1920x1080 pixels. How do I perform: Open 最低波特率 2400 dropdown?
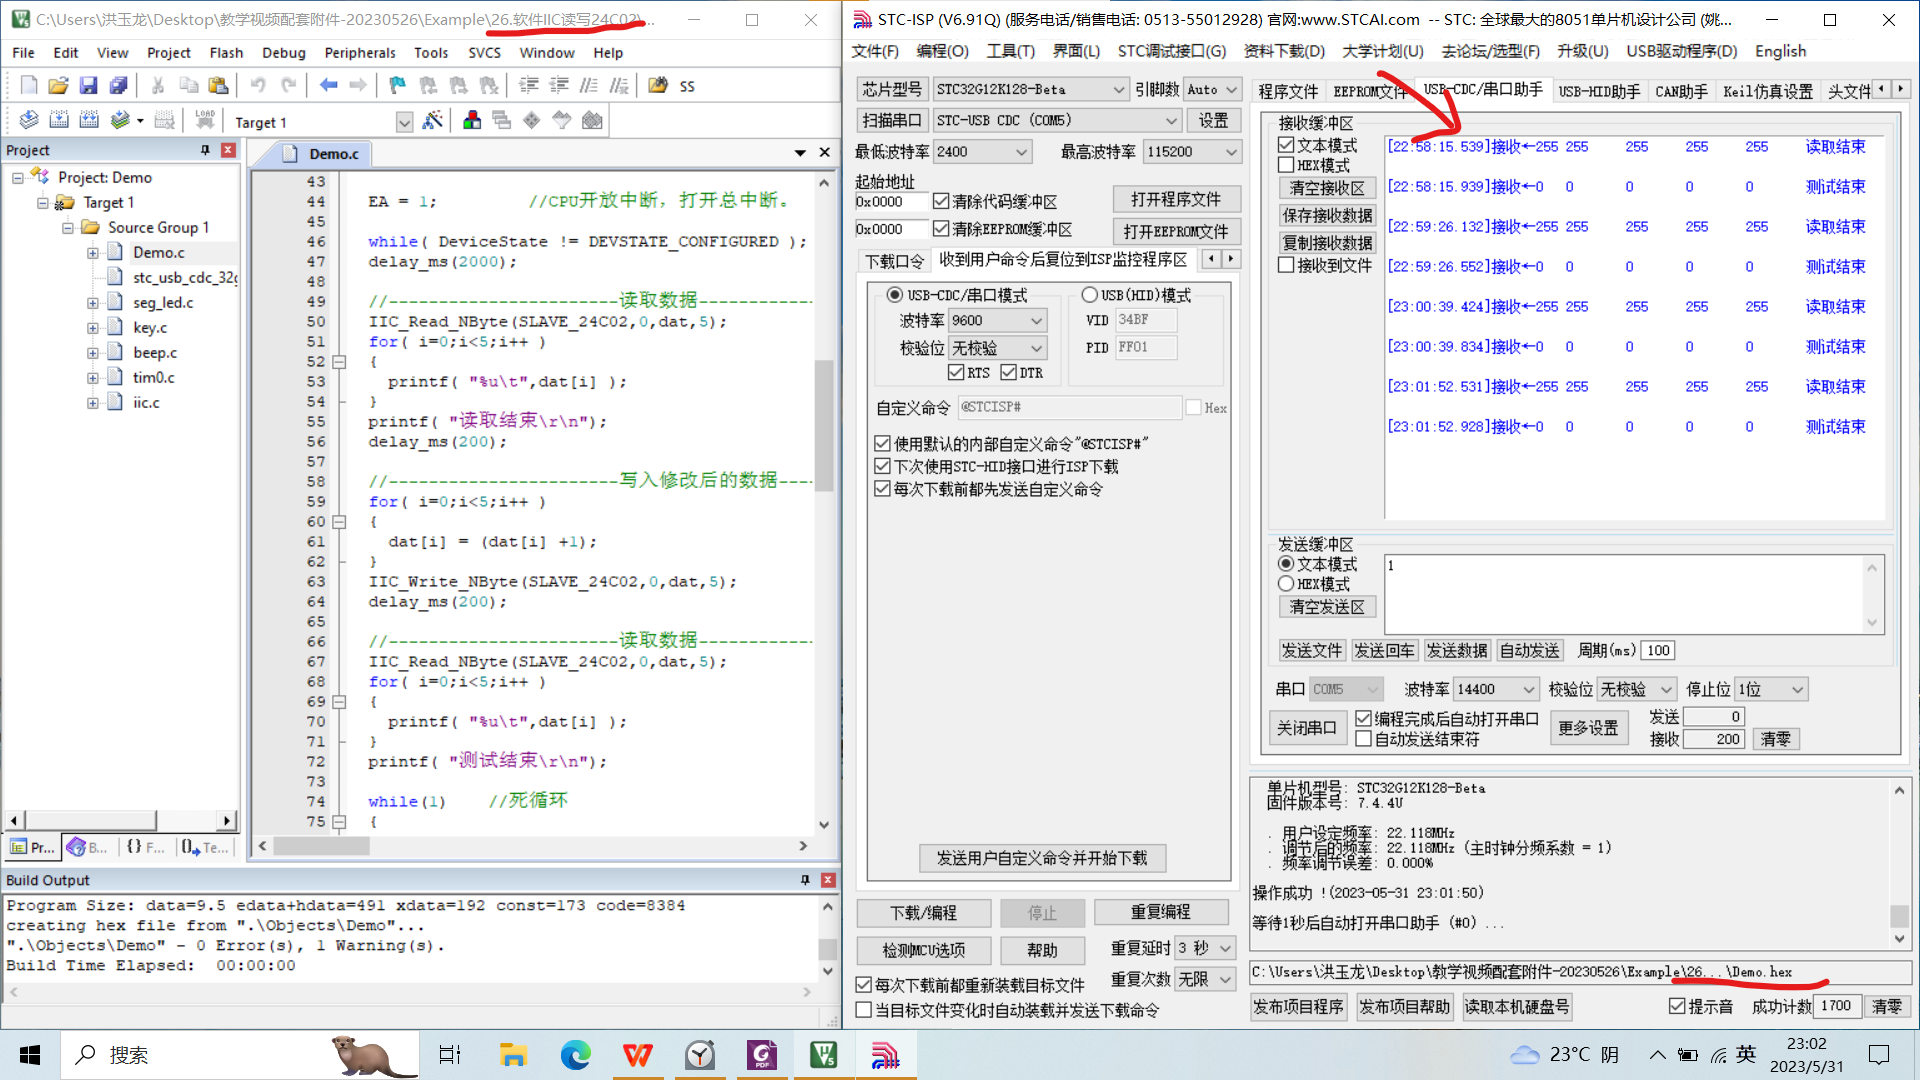[983, 152]
